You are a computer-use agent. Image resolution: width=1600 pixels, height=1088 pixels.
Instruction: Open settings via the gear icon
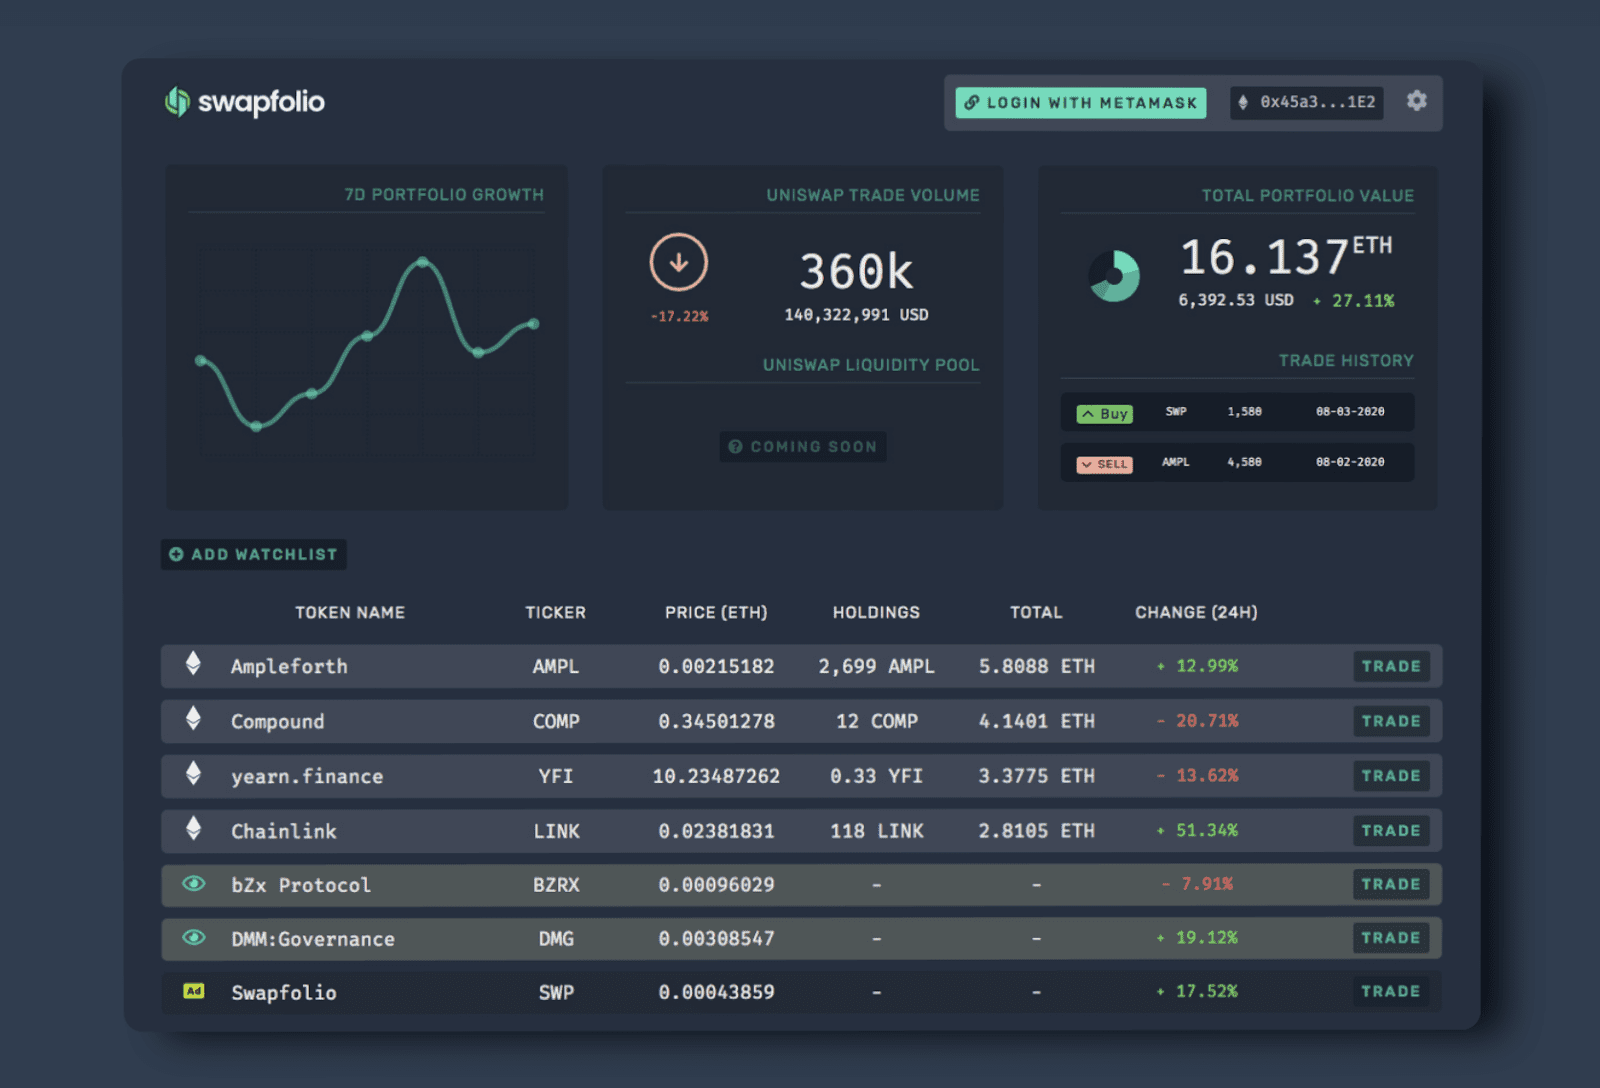pos(1416,101)
